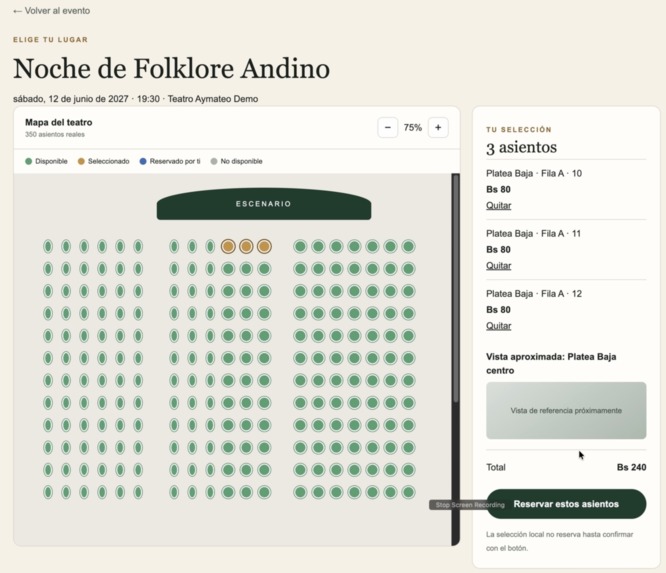Click the blue Reservado por ti legend dot
The width and height of the screenshot is (666, 573).
coord(143,161)
